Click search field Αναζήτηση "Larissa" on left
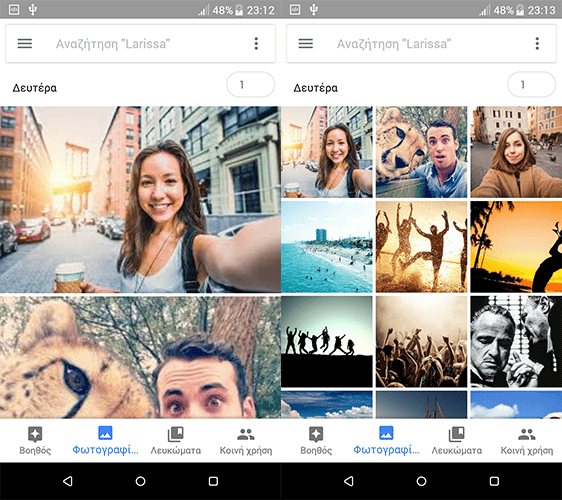562x500 pixels. coord(140,44)
